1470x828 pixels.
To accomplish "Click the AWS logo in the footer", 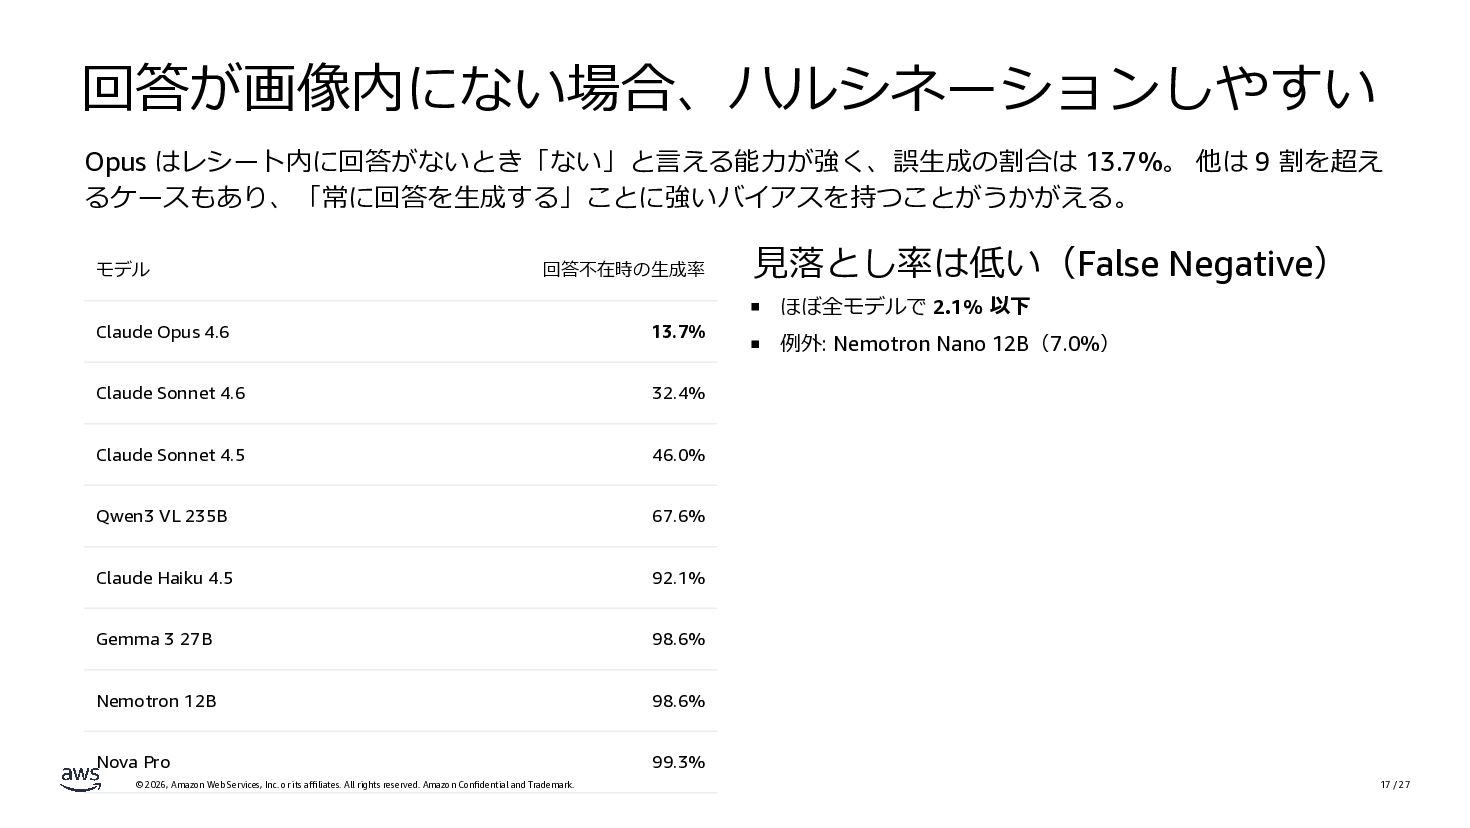I will (80, 777).
